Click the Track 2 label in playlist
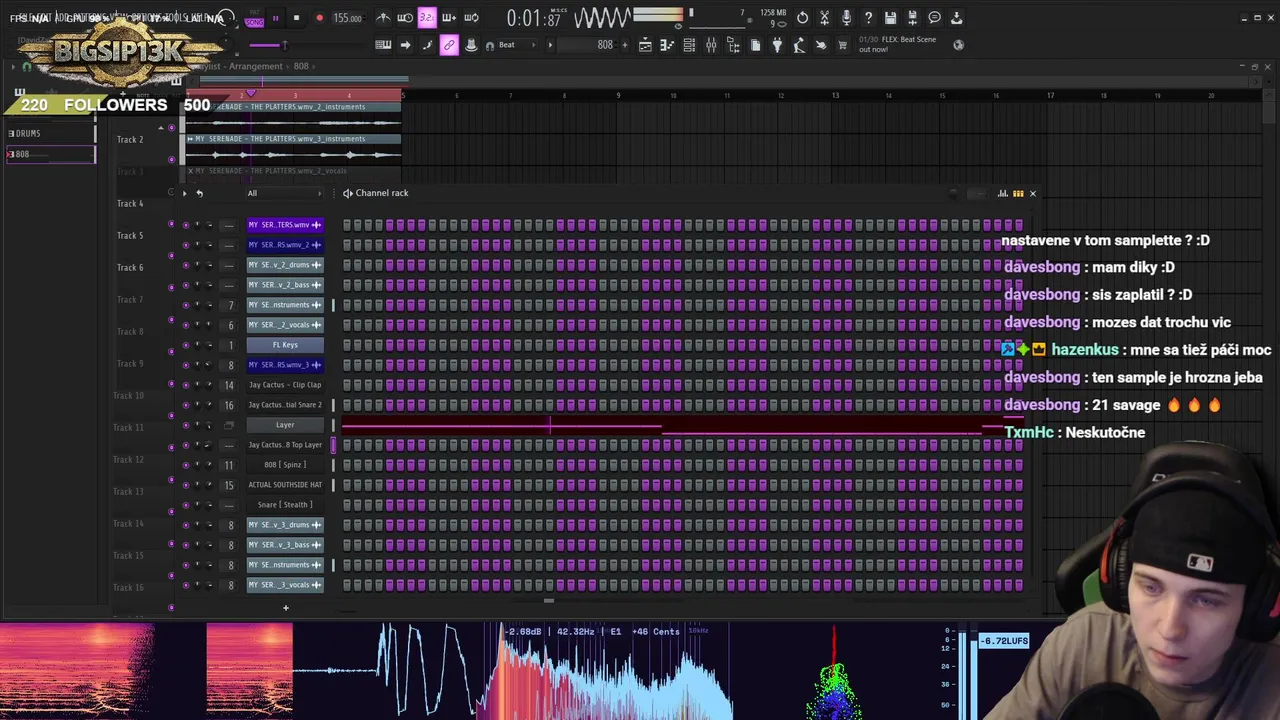1280x720 pixels. pos(130,140)
